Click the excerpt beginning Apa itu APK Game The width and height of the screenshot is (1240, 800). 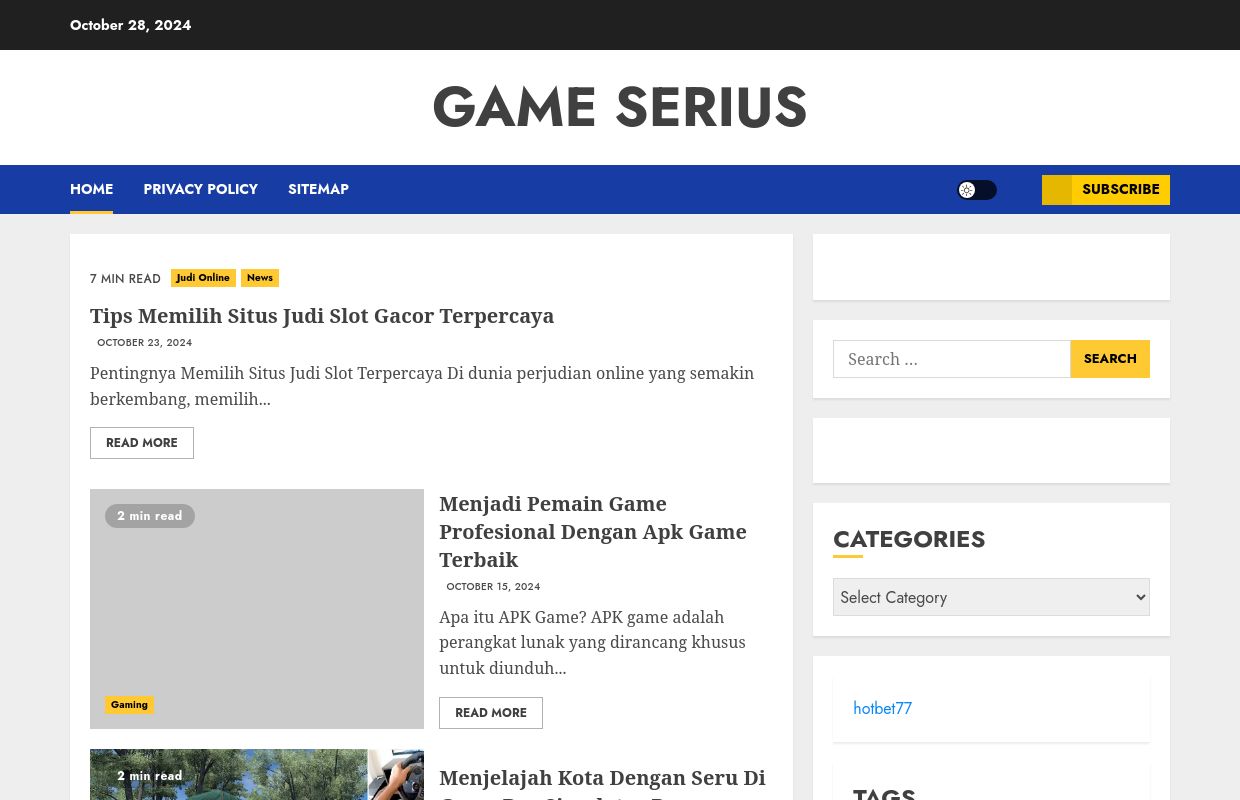pos(592,643)
